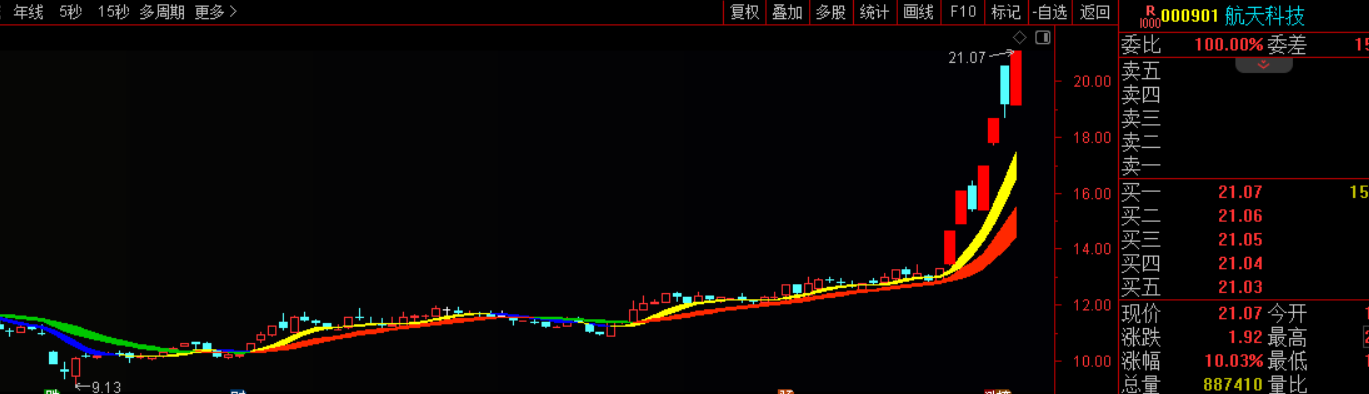Click the 最高 label
The image size is (1369, 394).
tap(1287, 338)
